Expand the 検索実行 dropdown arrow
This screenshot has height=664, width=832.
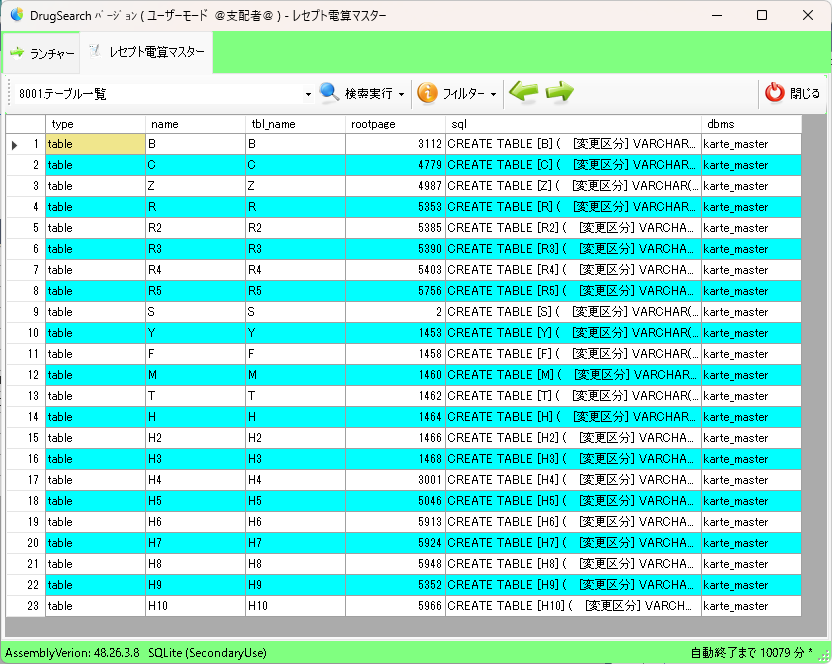click(x=402, y=94)
